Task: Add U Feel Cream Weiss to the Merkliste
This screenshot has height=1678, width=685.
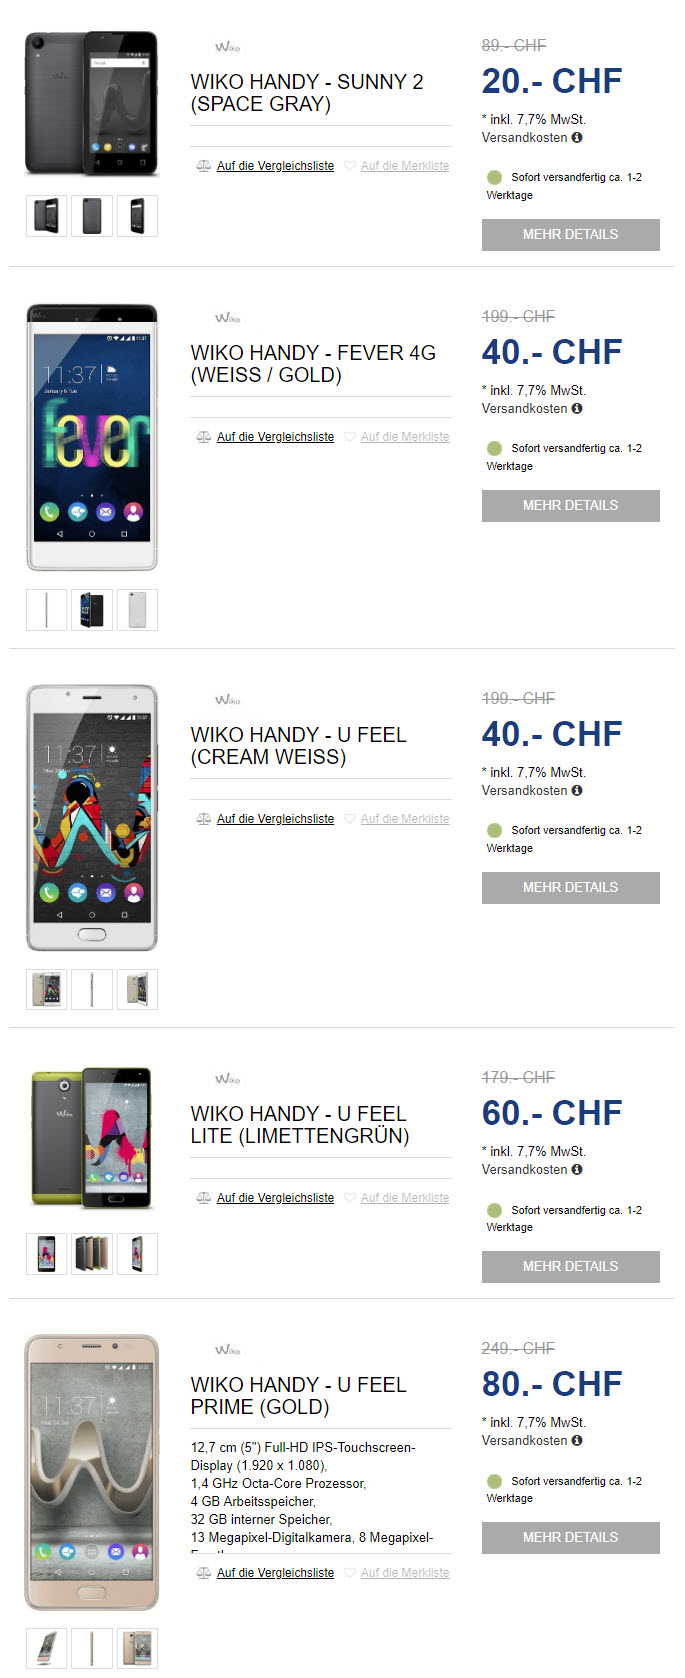Action: (405, 819)
